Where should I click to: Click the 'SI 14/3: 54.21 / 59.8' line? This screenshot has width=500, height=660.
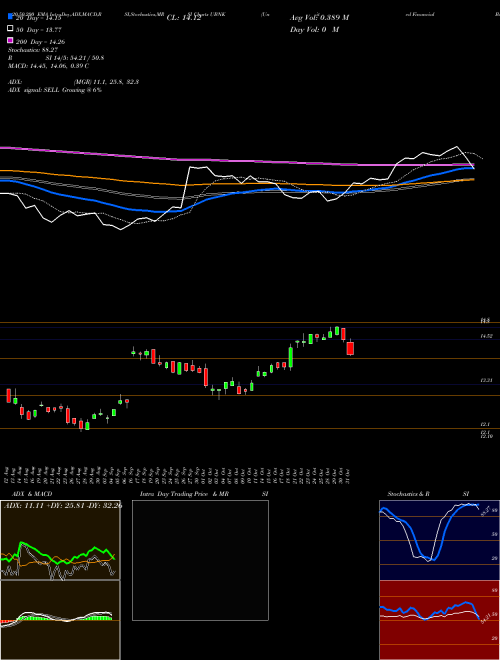tap(75, 58)
